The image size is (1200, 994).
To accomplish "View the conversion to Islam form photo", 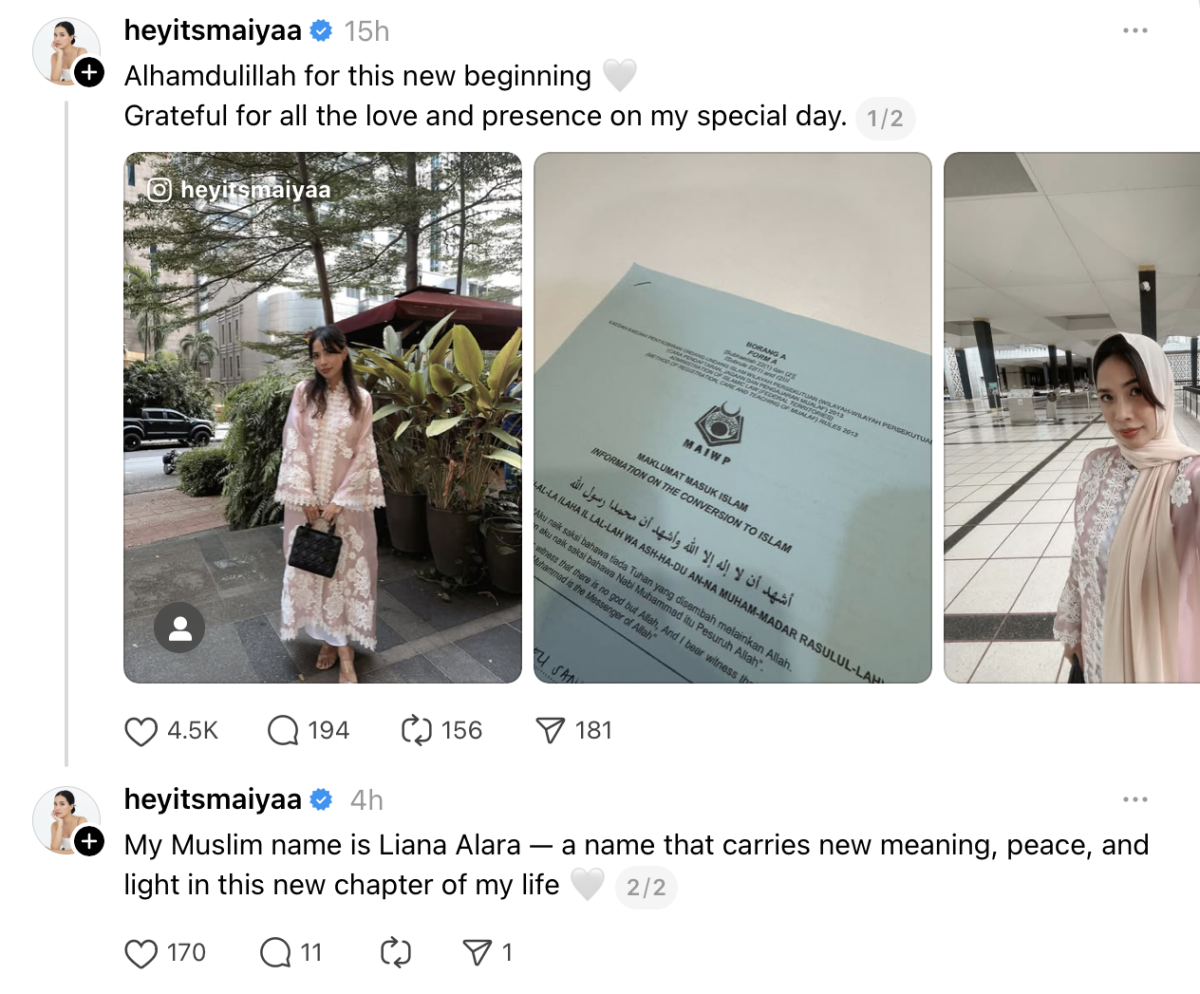I will point(732,417).
